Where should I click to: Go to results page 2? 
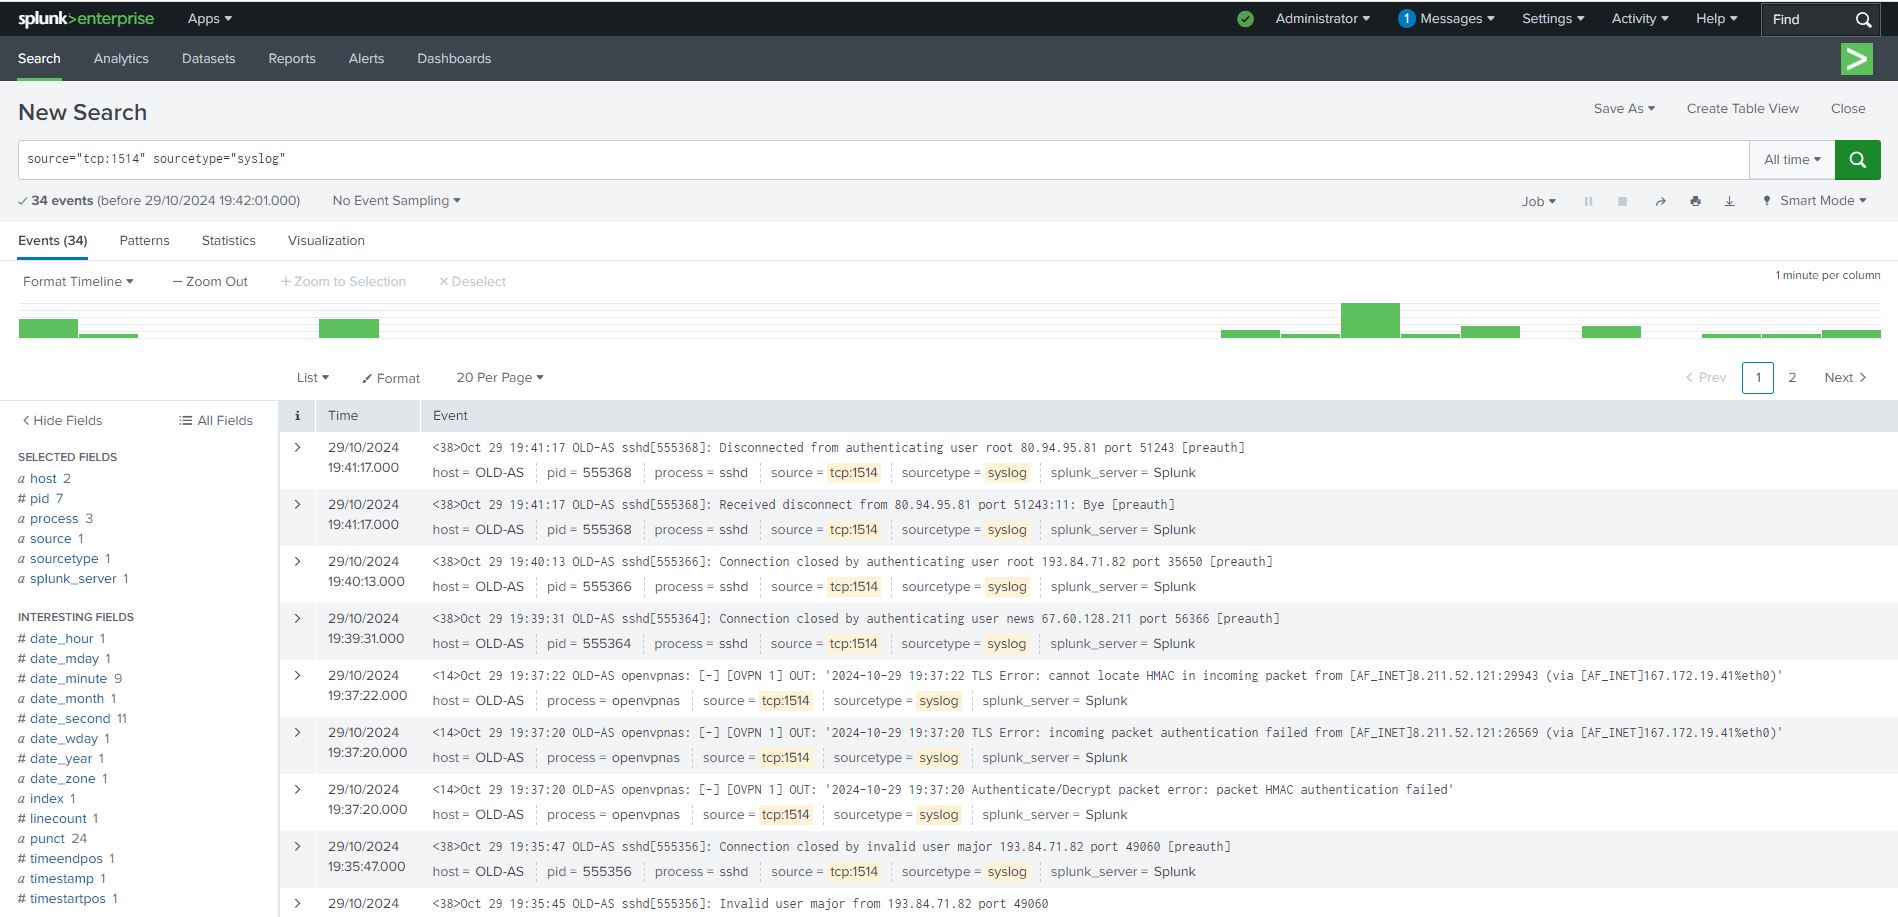pyautogui.click(x=1792, y=378)
